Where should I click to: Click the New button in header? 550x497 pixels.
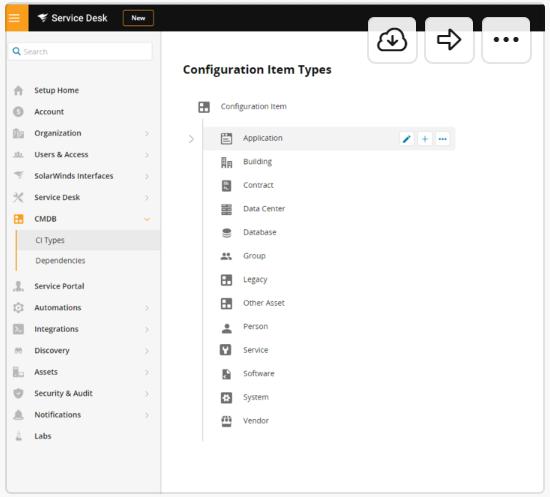[x=138, y=18]
